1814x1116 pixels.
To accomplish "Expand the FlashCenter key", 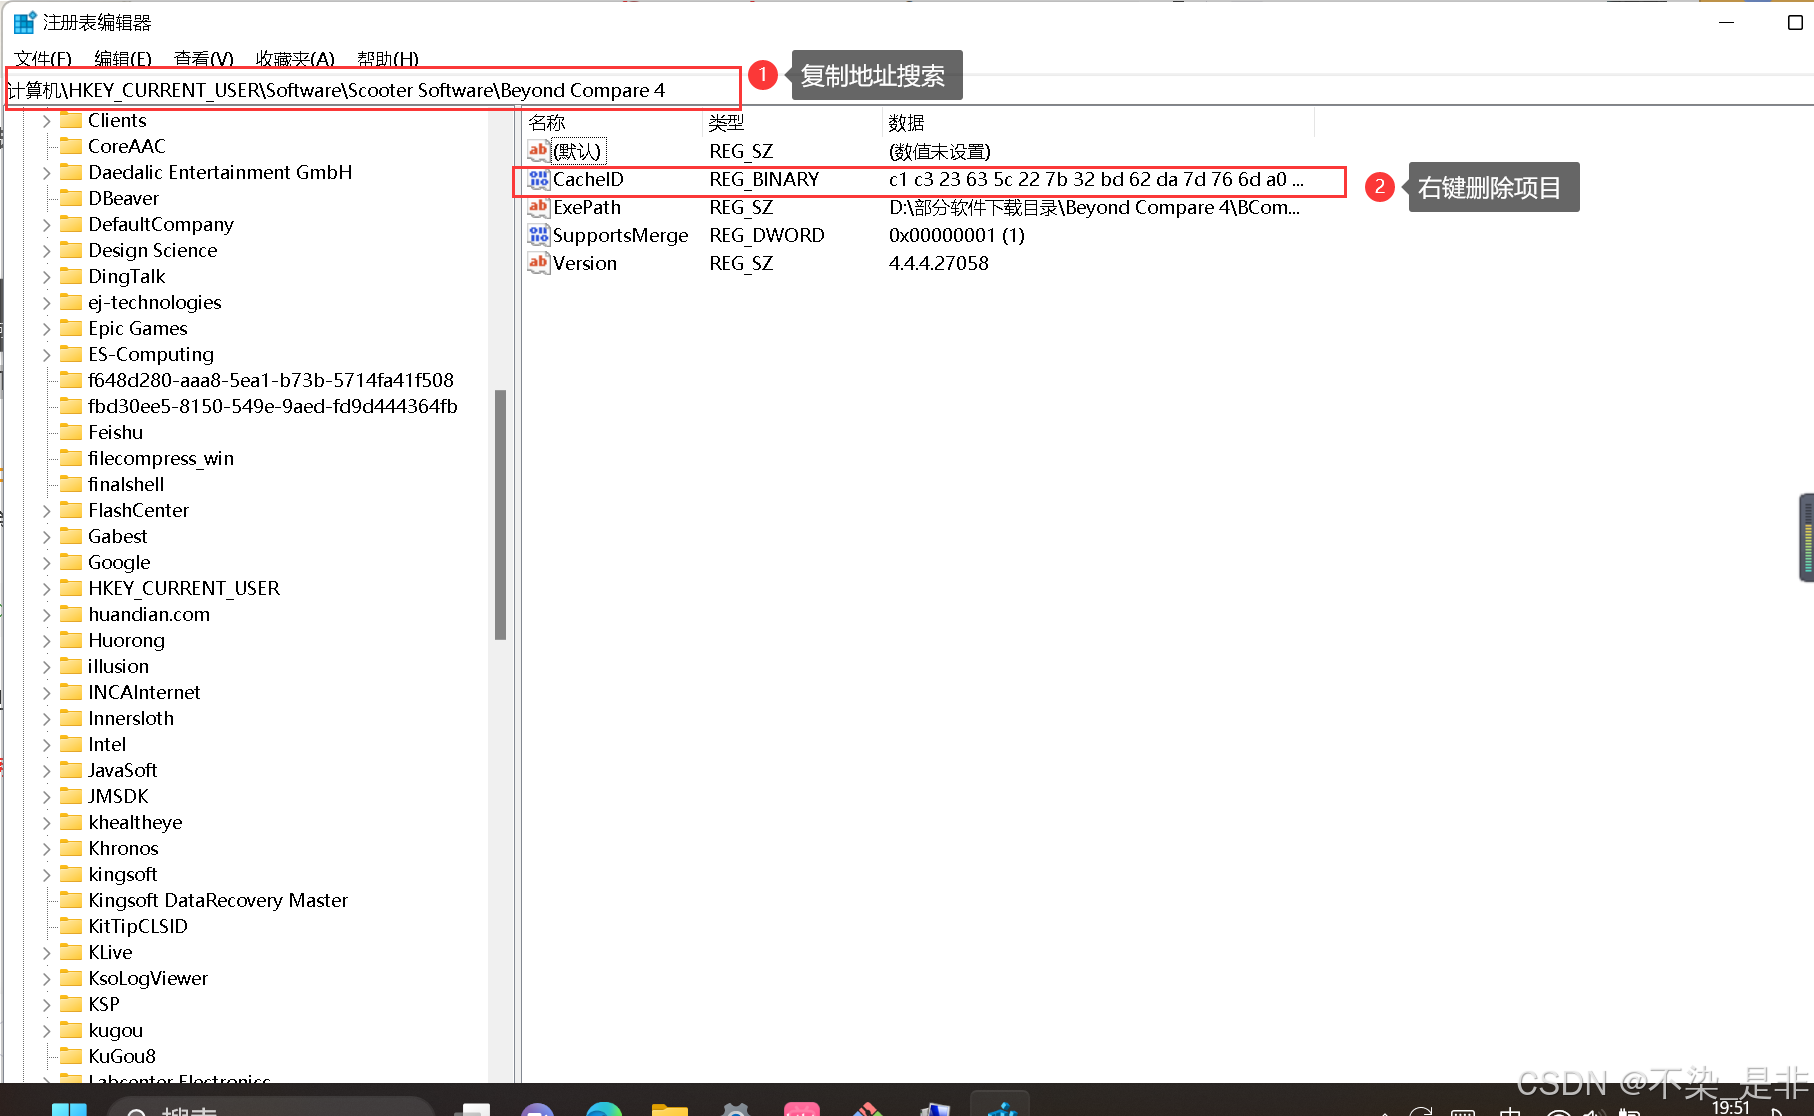I will tap(46, 510).
